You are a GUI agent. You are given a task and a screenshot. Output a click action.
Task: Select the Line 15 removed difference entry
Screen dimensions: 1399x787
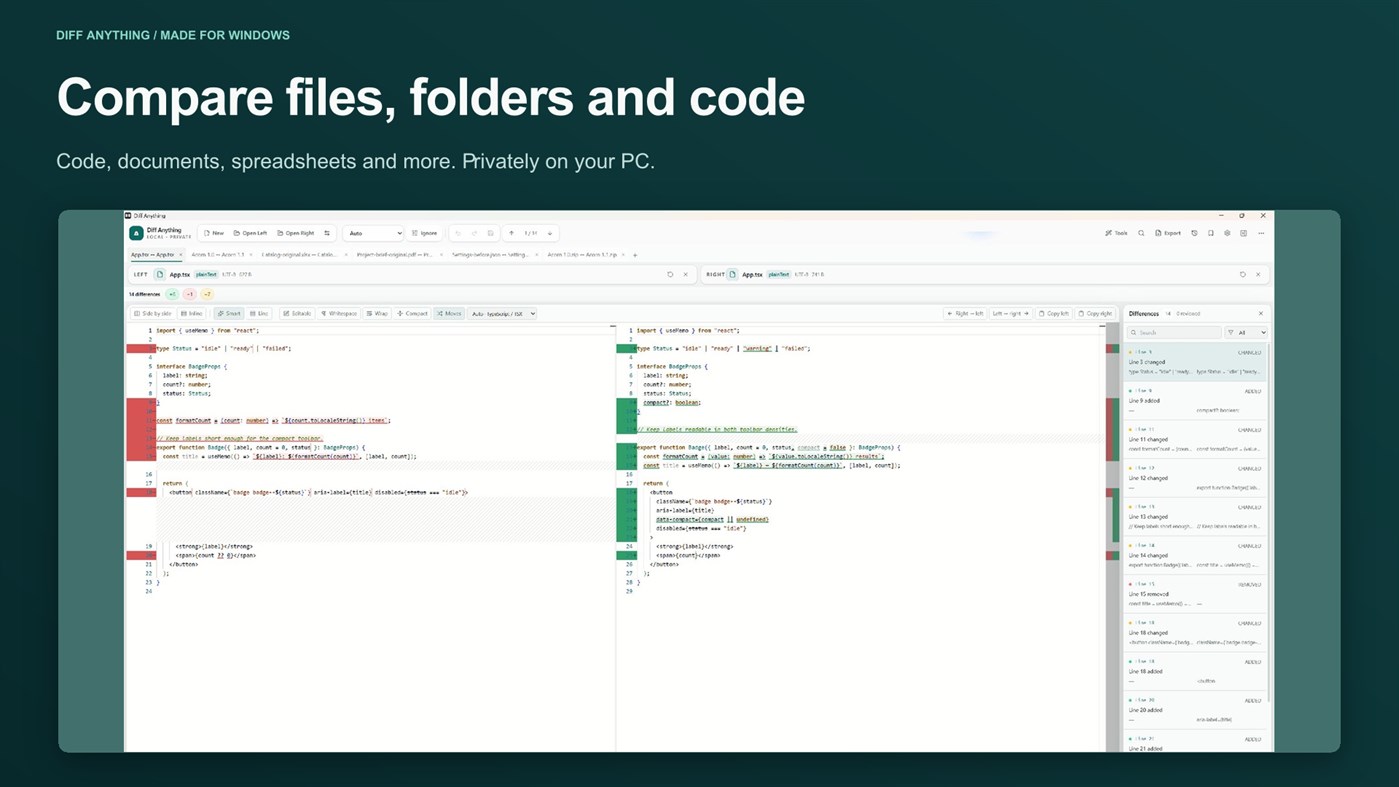click(x=1195, y=594)
